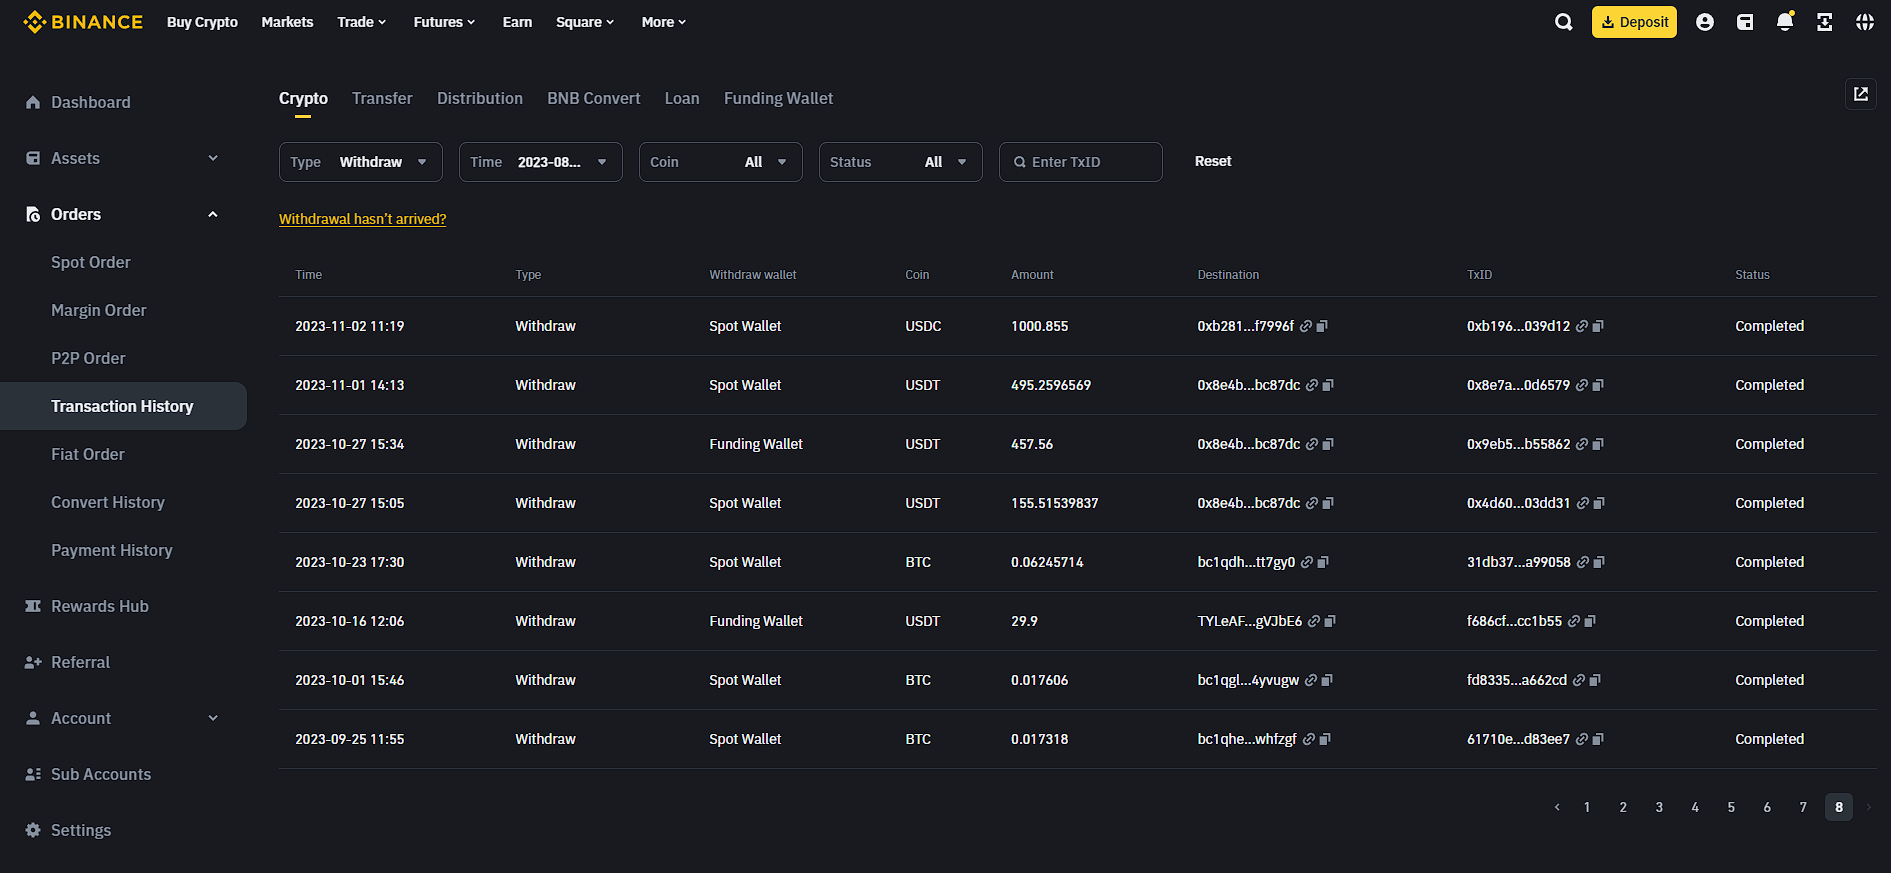Image resolution: width=1891 pixels, height=873 pixels.
Task: Click the Deposit button
Action: coord(1634,22)
